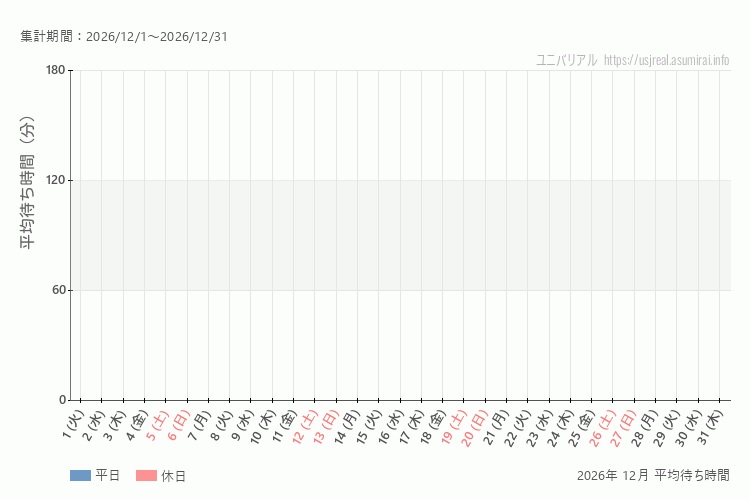Select the 1(火) date label
Image resolution: width=750 pixels, height=500 pixels.
(x=74, y=424)
